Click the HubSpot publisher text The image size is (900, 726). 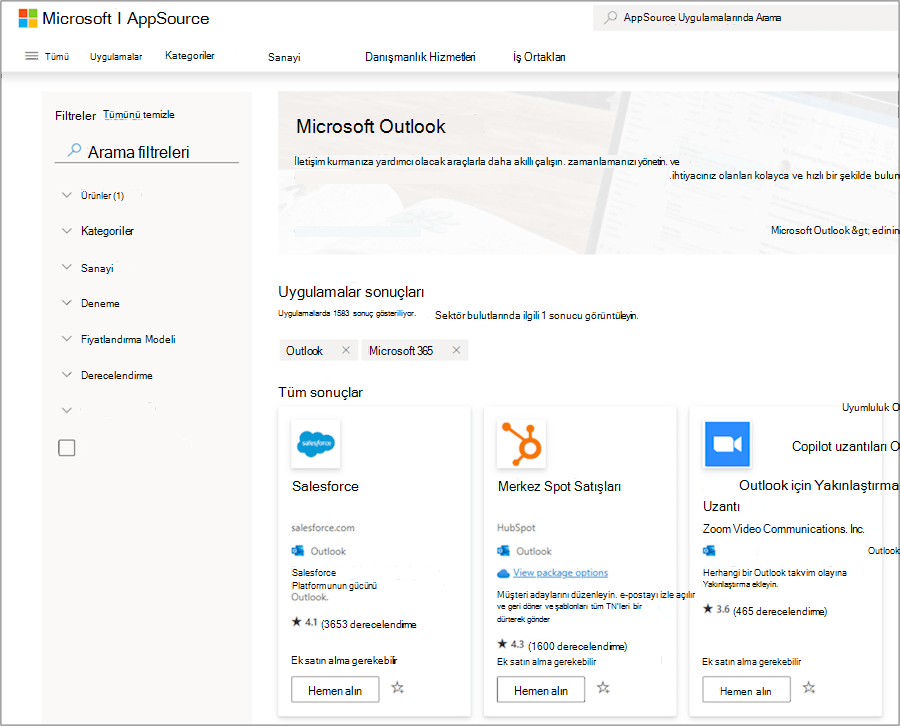coord(516,527)
